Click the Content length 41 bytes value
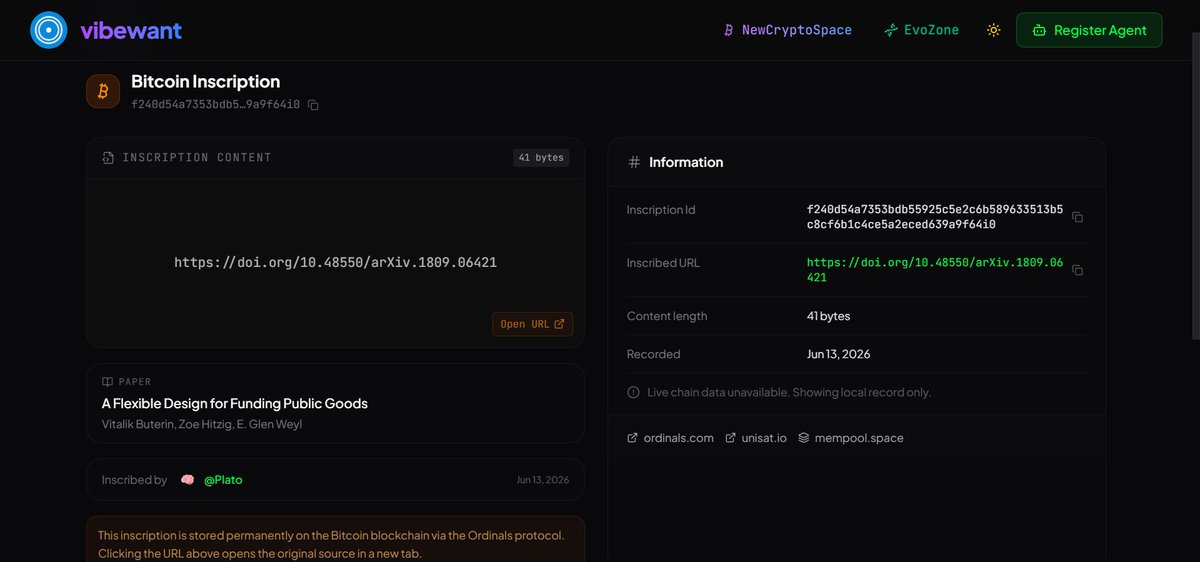The width and height of the screenshot is (1200, 562). [x=828, y=316]
